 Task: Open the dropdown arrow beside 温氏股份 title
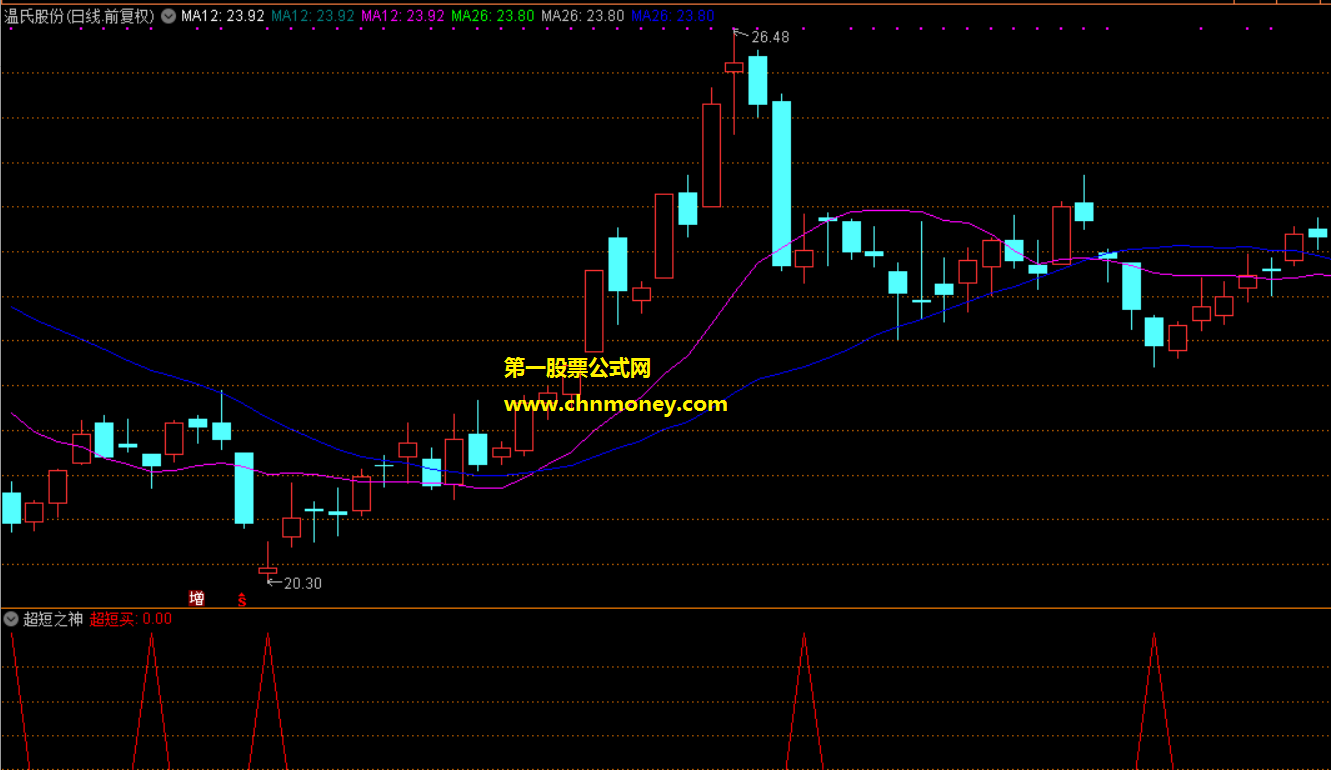click(x=167, y=16)
